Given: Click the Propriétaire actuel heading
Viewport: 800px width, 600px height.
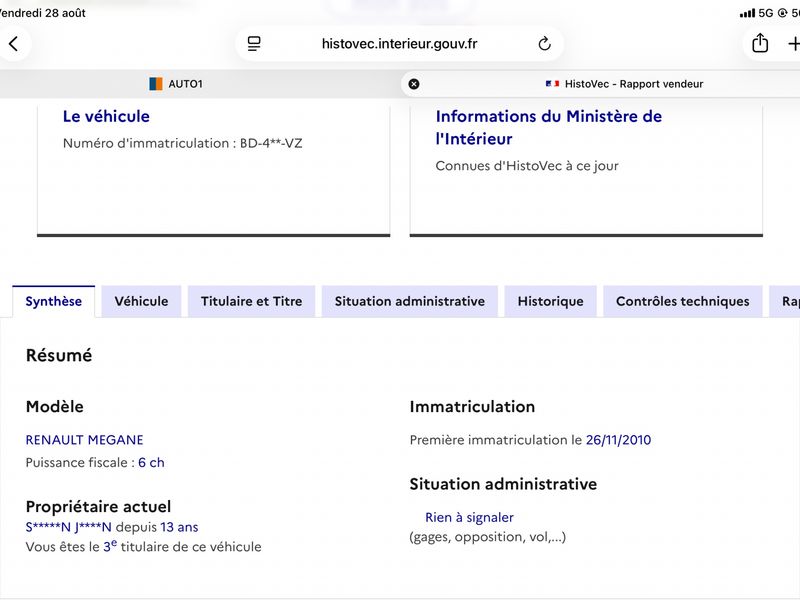Looking at the screenshot, I should coord(98,507).
